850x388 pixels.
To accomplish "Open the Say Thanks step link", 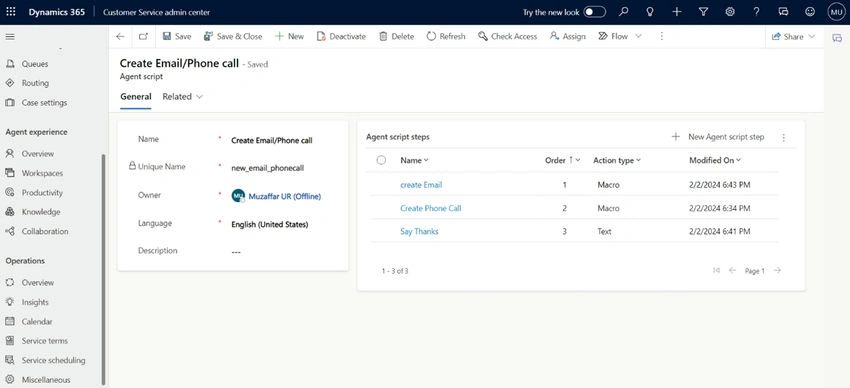I will point(419,231).
